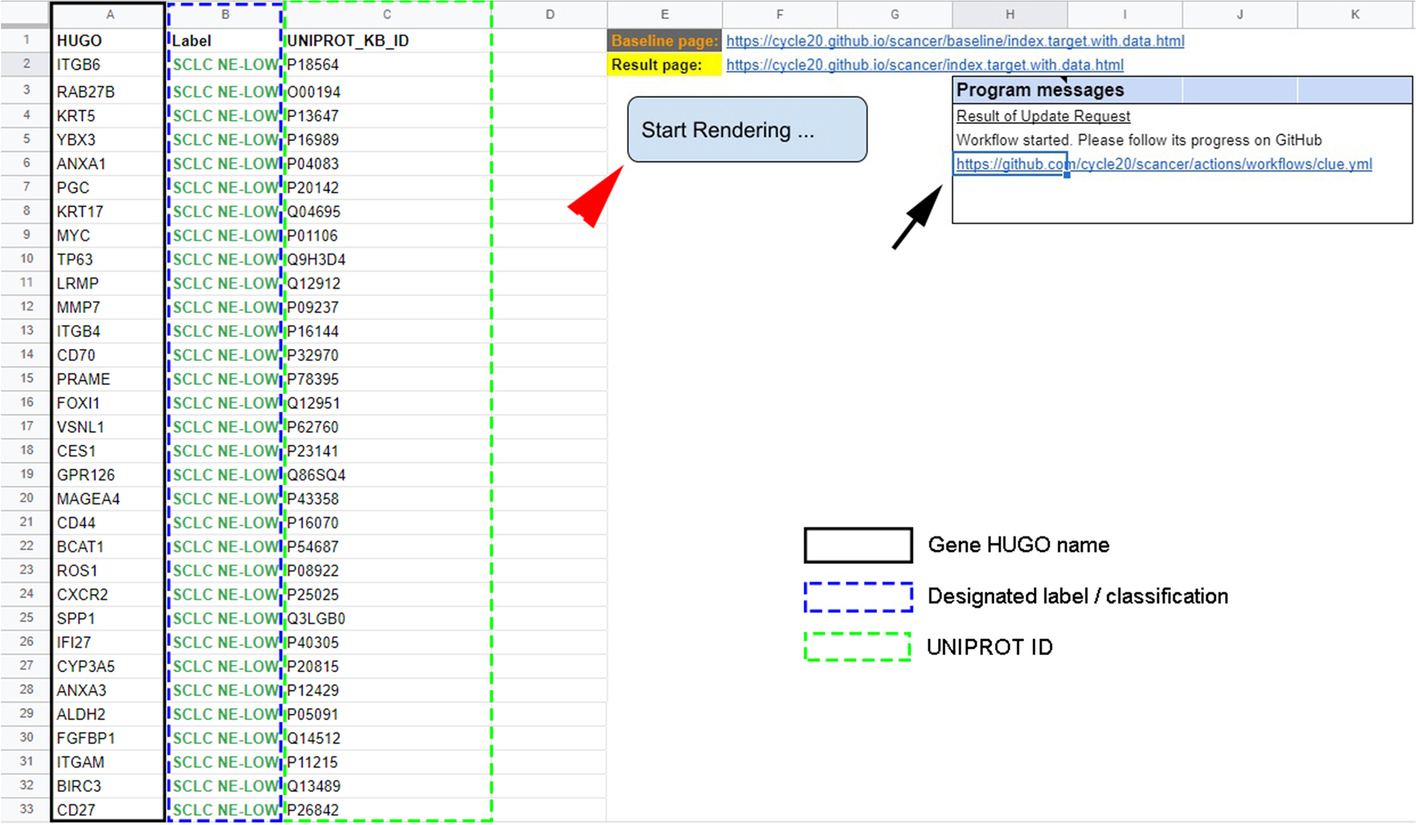Select column B header
The height and width of the screenshot is (825, 1416).
tap(225, 14)
